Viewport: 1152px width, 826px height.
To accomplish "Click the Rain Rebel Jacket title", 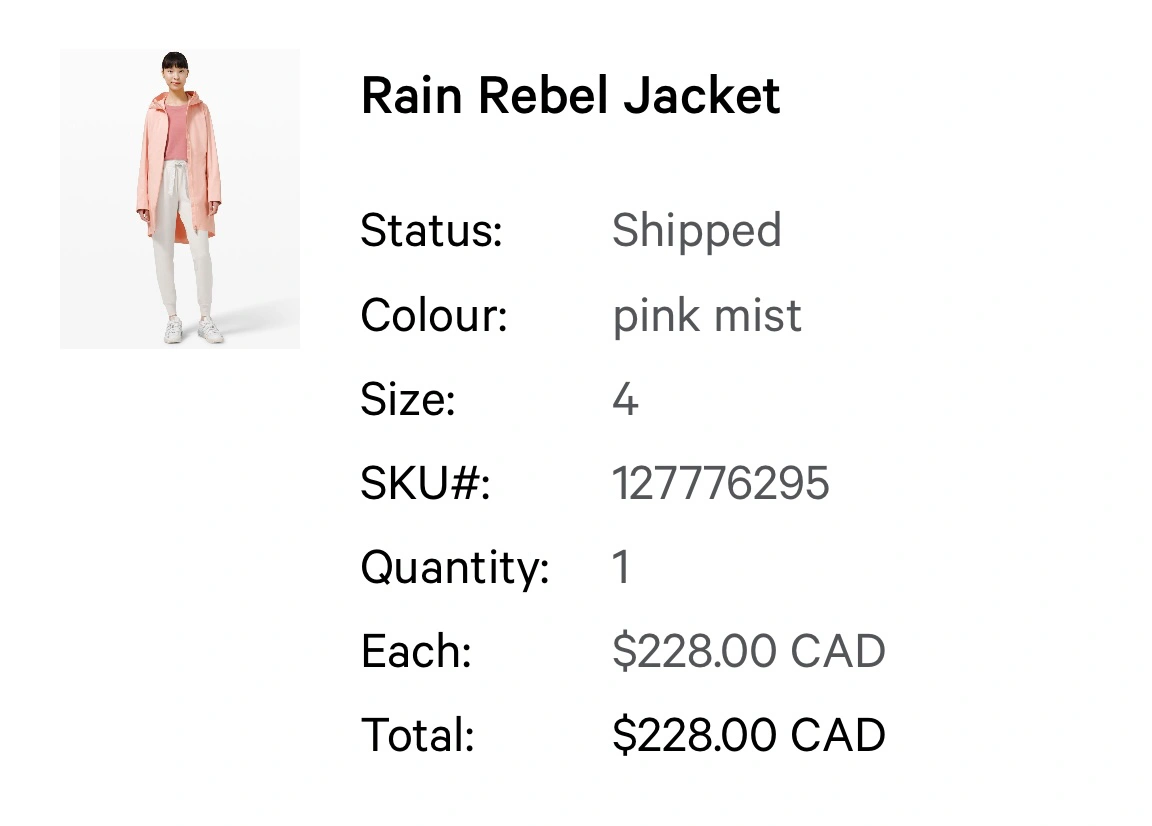I will [x=570, y=96].
